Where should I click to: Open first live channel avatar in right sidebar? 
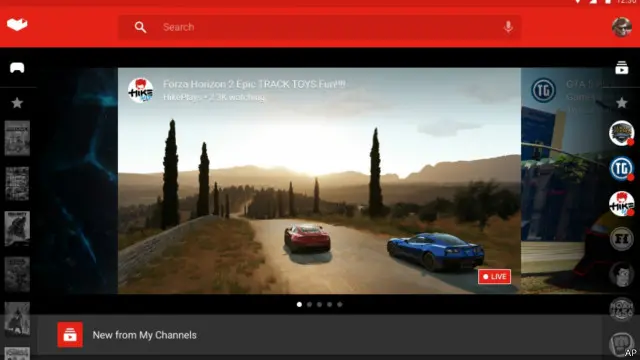(x=622, y=133)
